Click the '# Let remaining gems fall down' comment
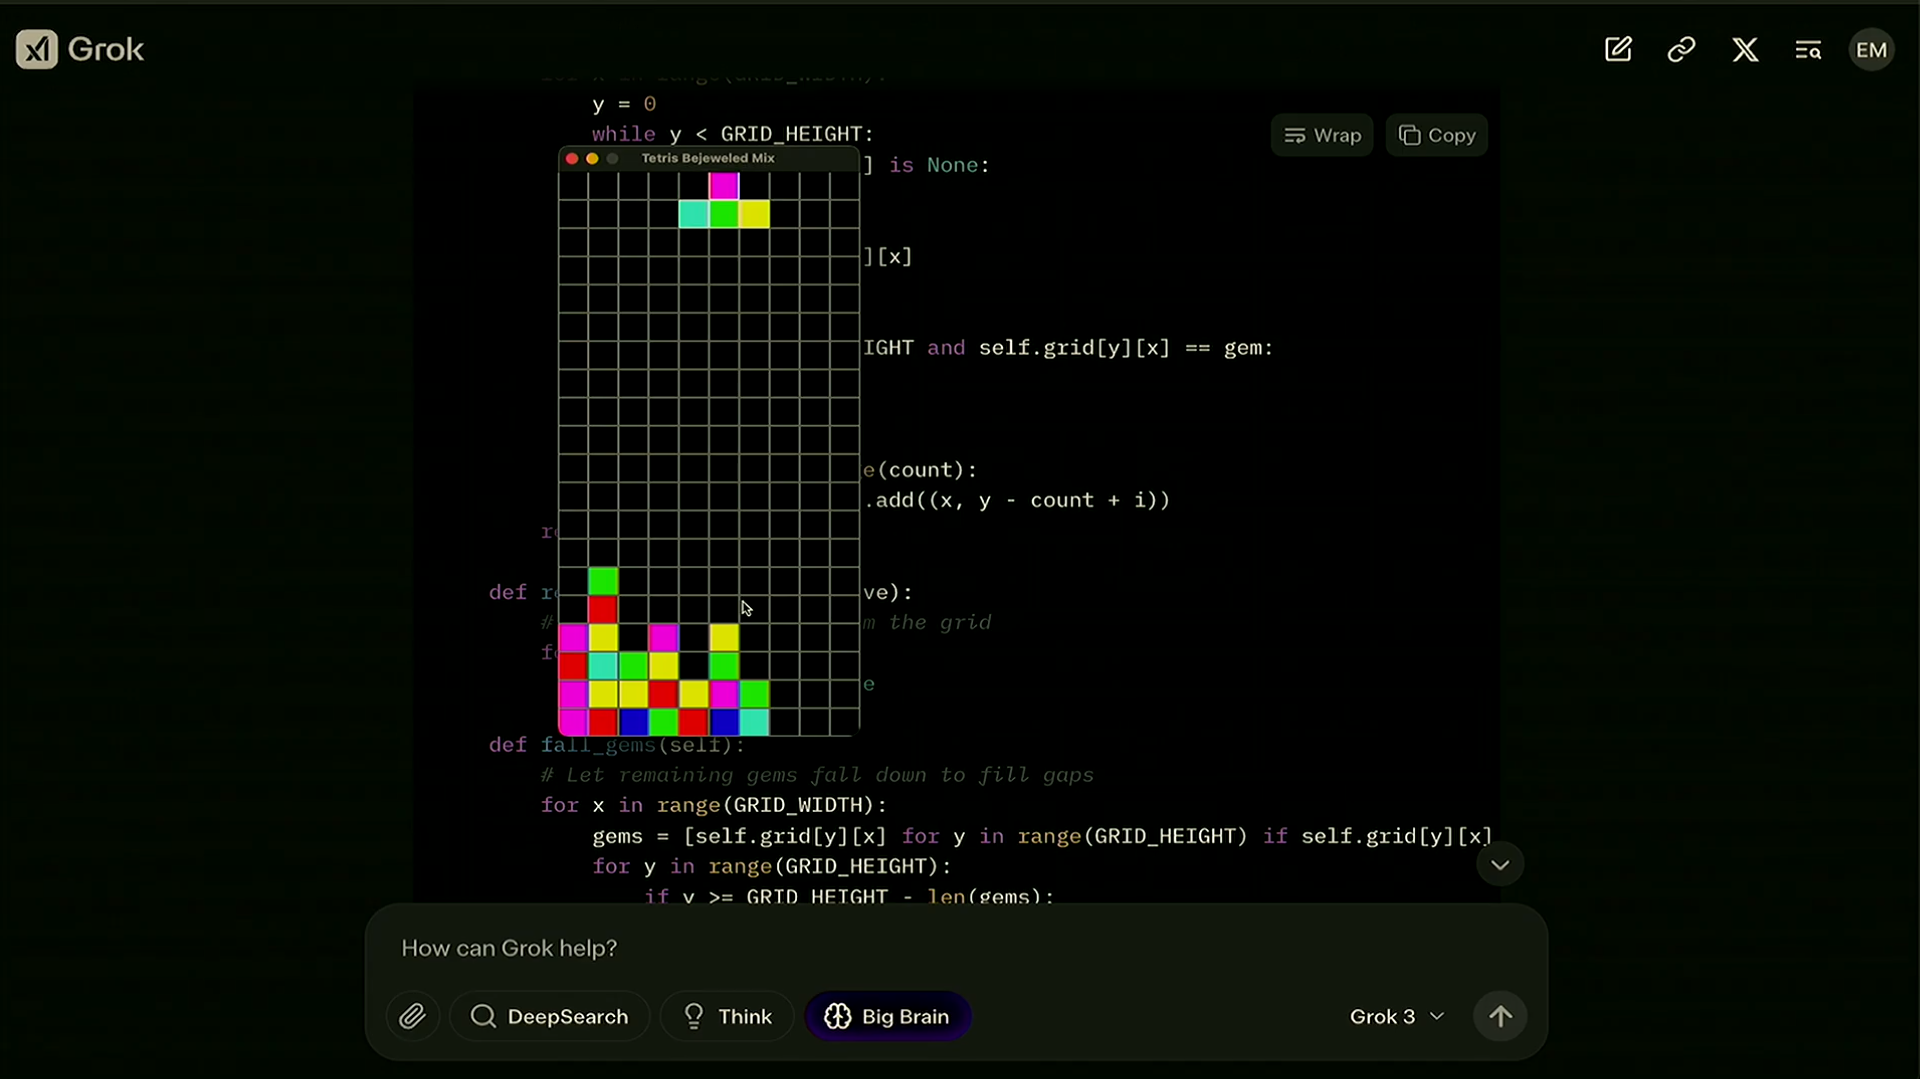The height and width of the screenshot is (1079, 1920). point(817,775)
